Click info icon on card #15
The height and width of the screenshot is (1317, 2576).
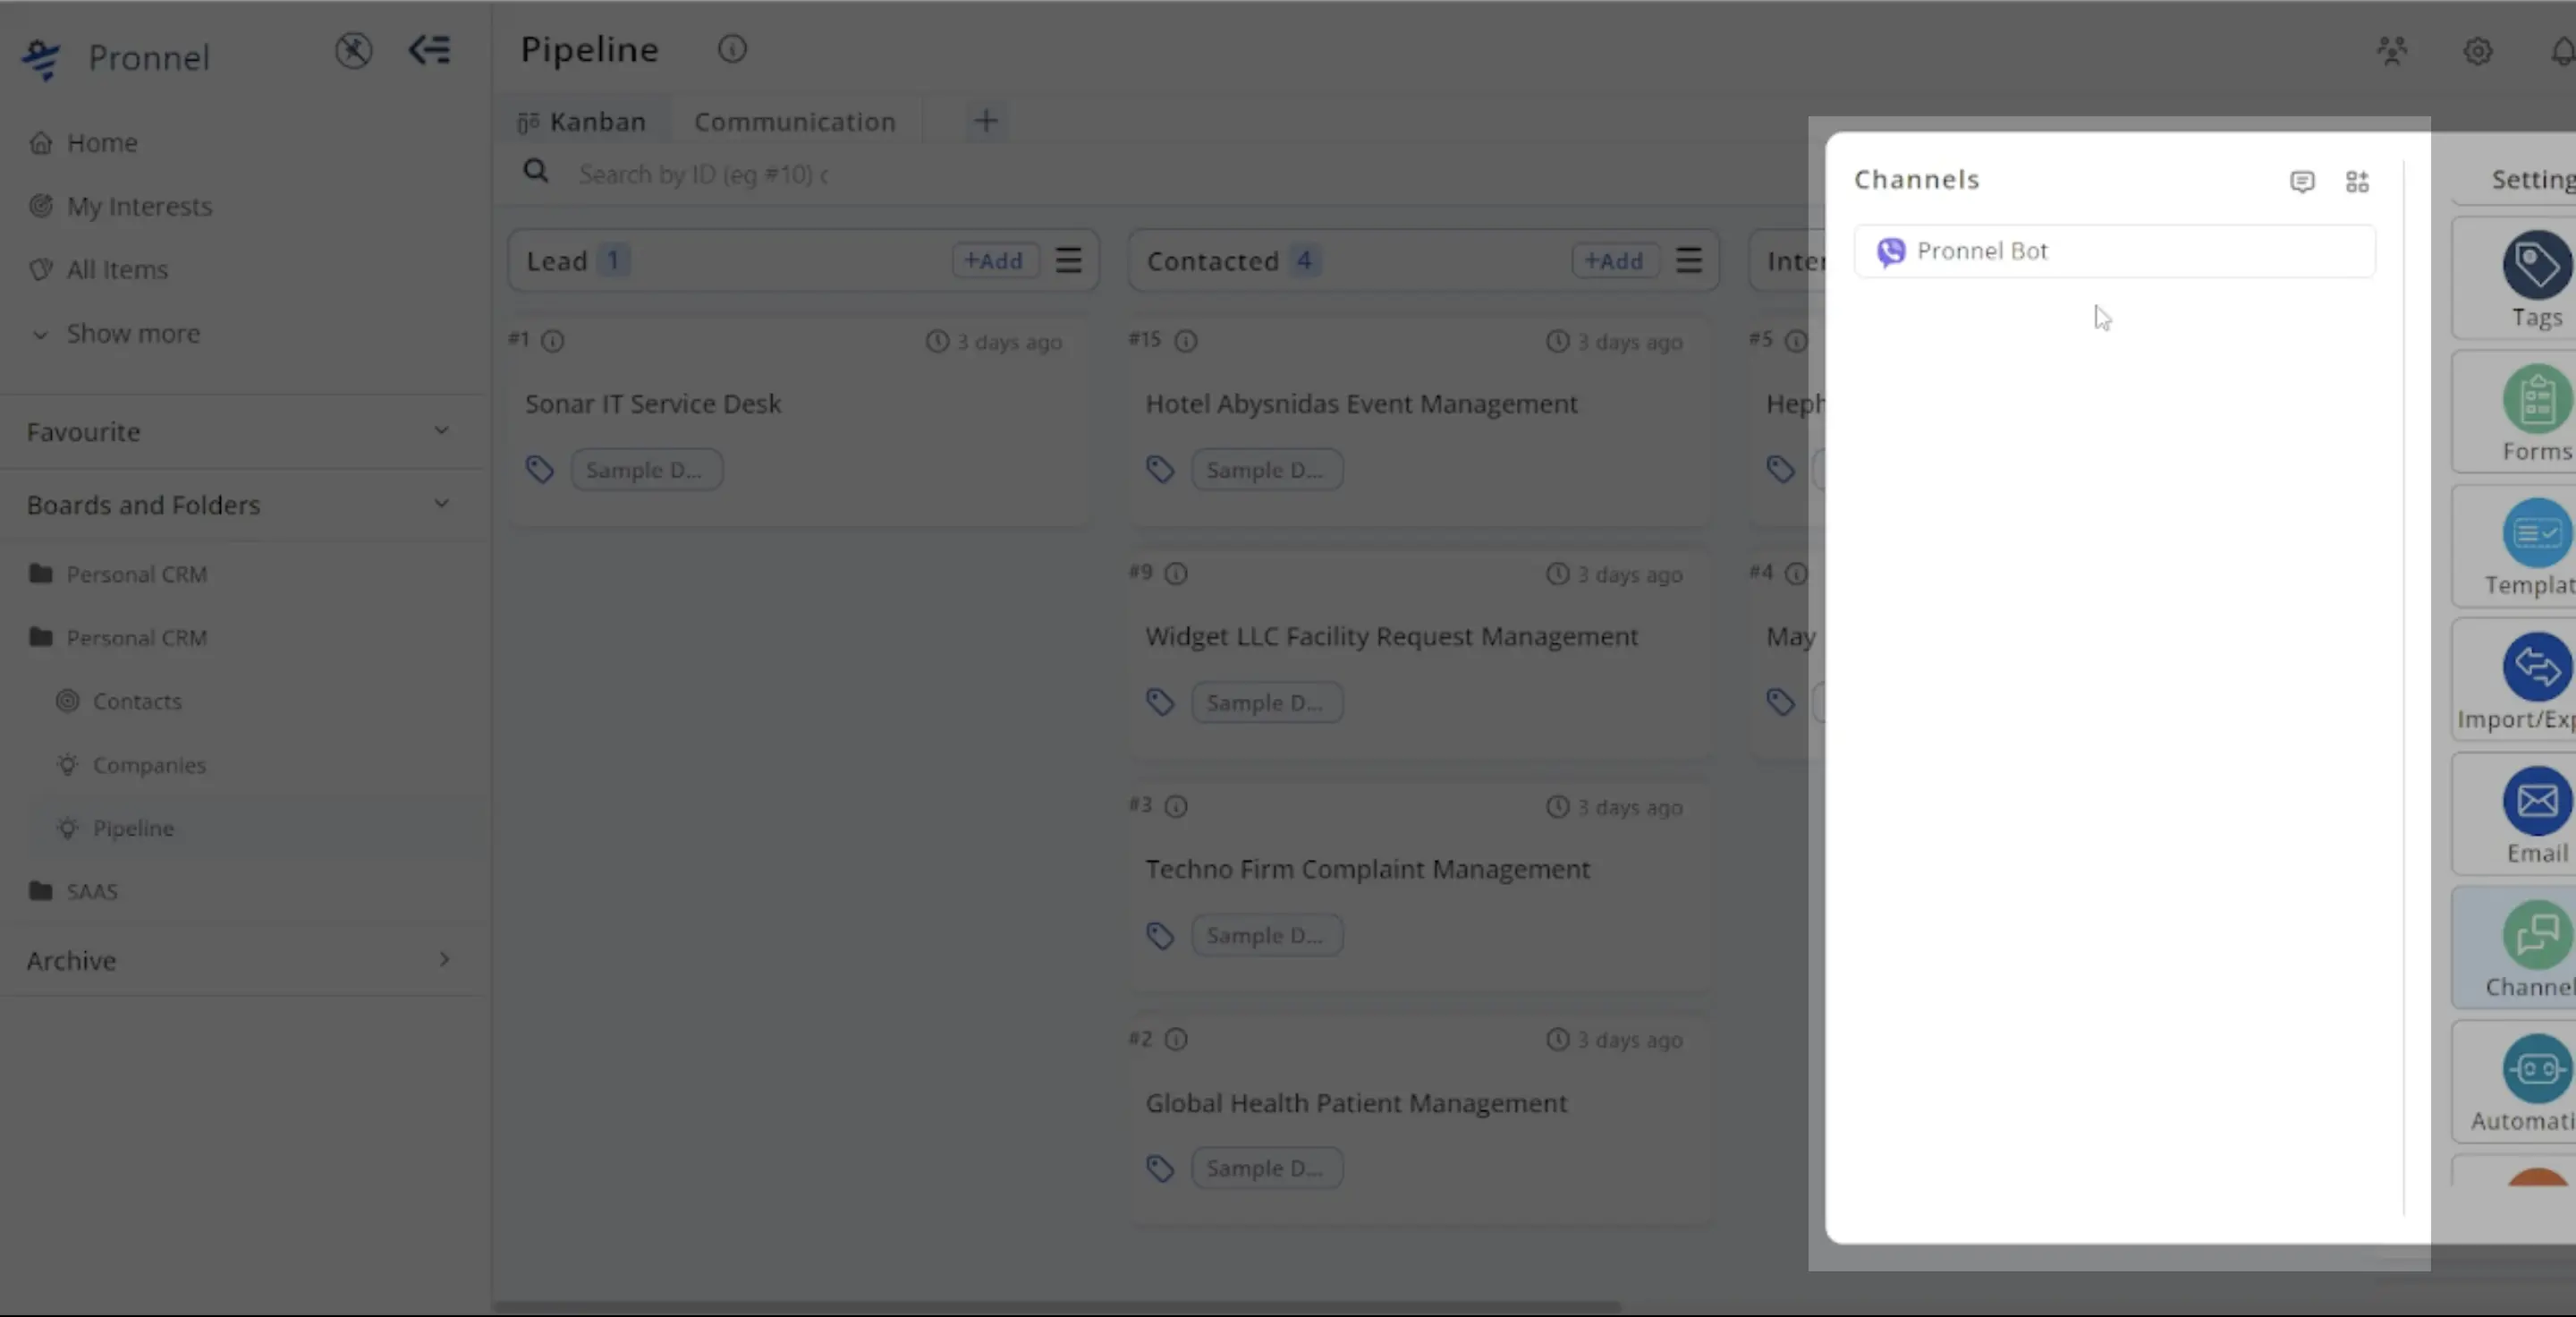pos(1186,342)
